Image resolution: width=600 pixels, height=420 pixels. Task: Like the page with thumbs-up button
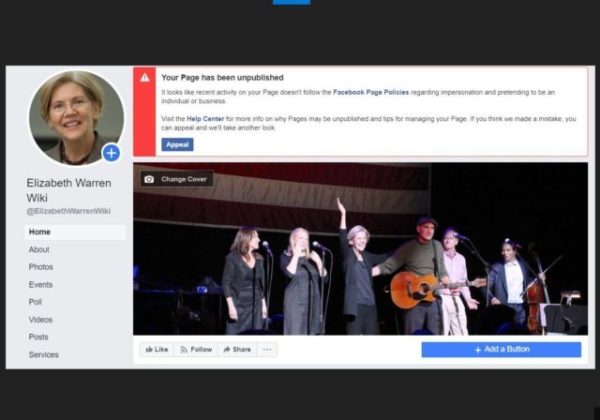point(156,349)
